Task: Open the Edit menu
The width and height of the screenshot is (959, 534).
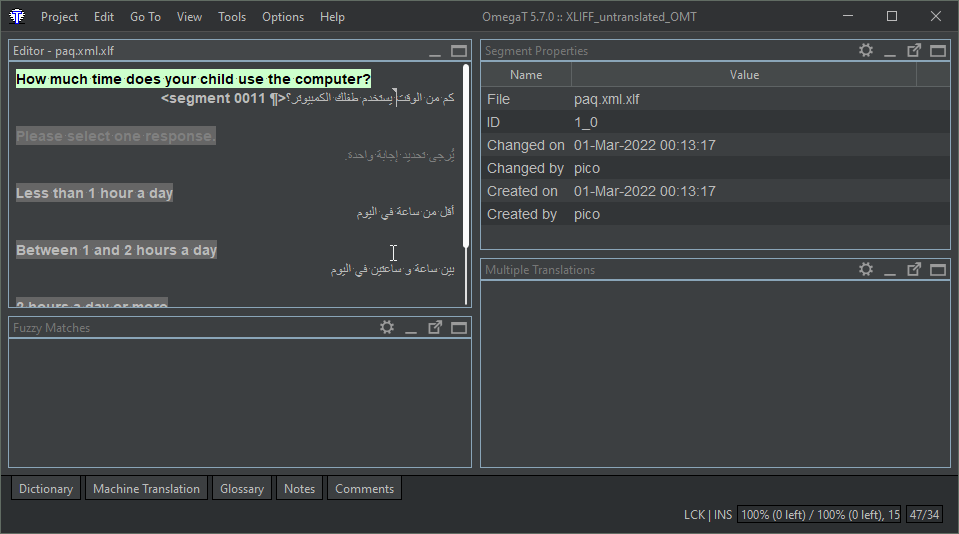Action: (104, 17)
